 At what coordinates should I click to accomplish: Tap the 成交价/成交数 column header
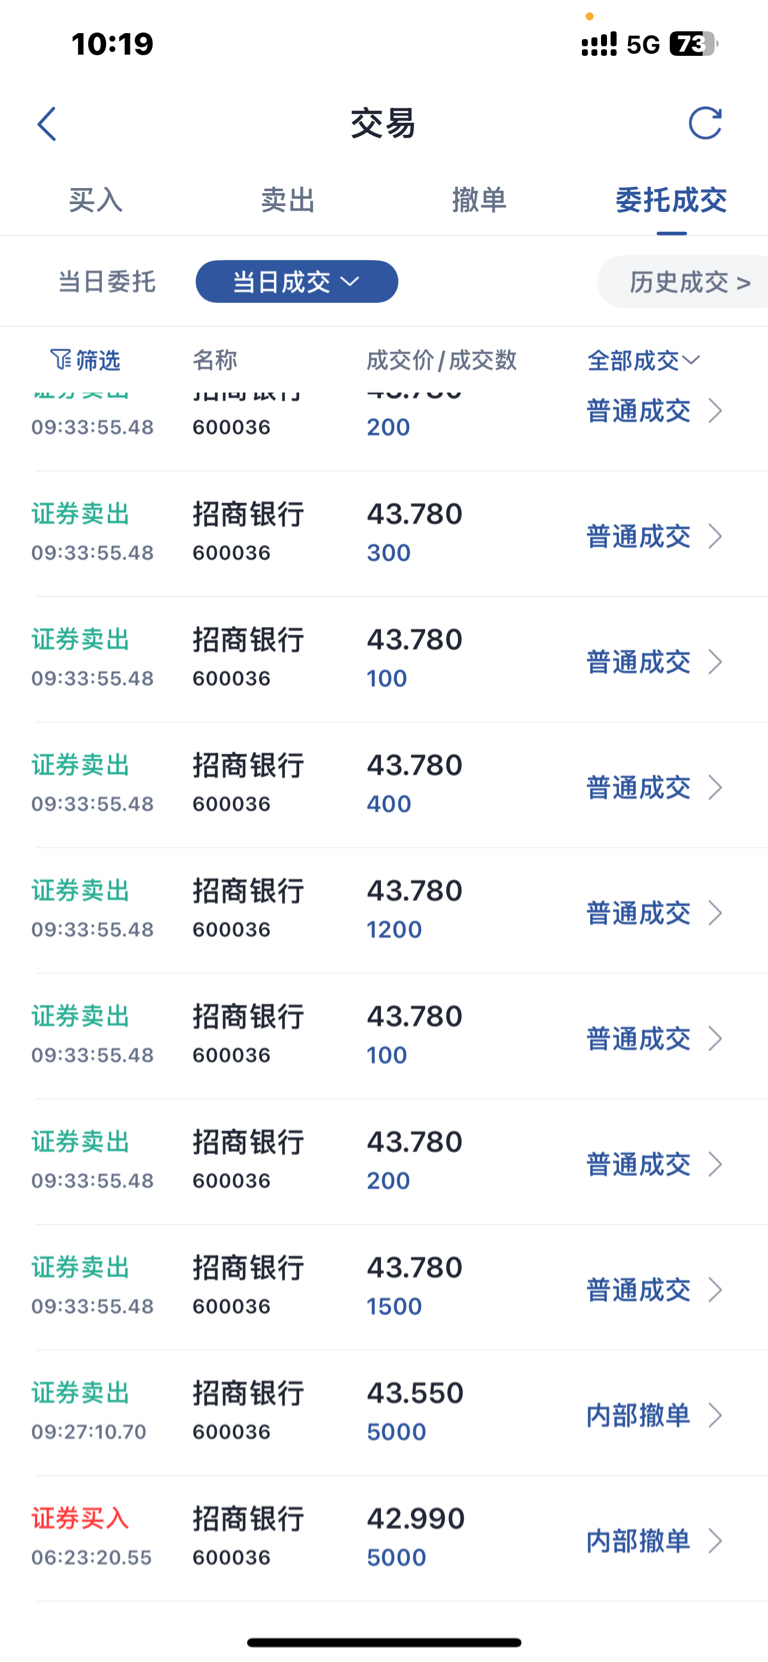(441, 360)
